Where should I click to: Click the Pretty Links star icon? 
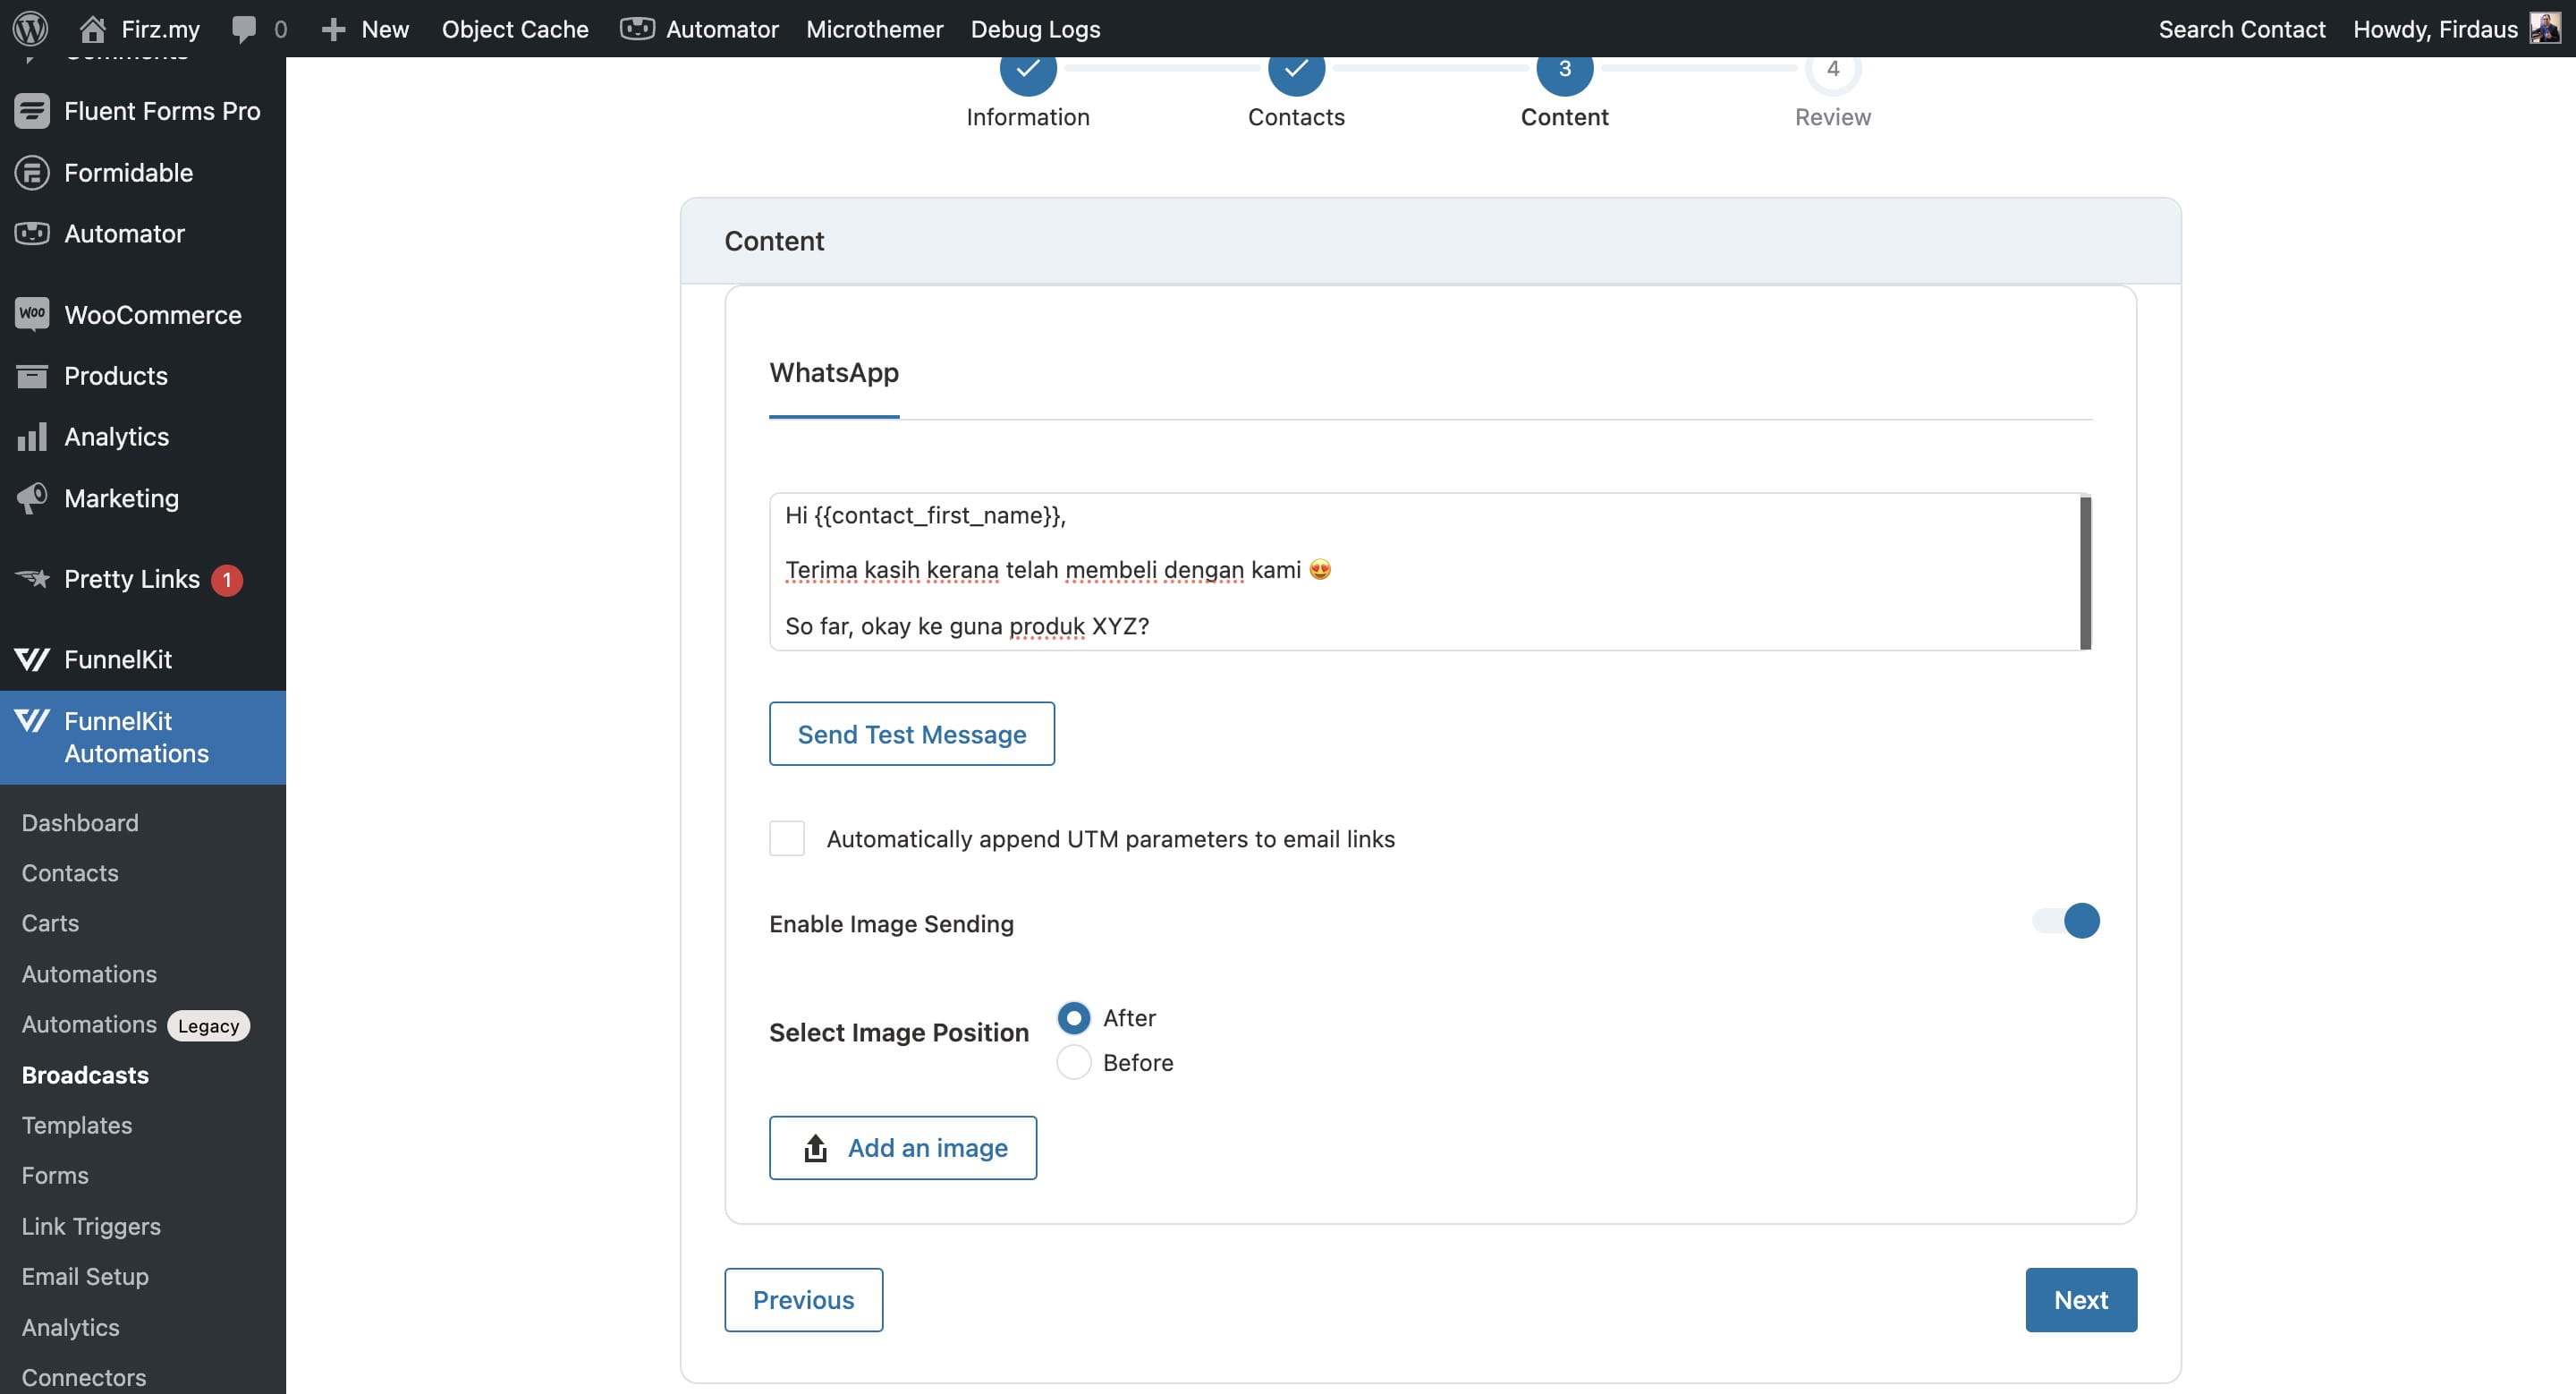coord(32,578)
